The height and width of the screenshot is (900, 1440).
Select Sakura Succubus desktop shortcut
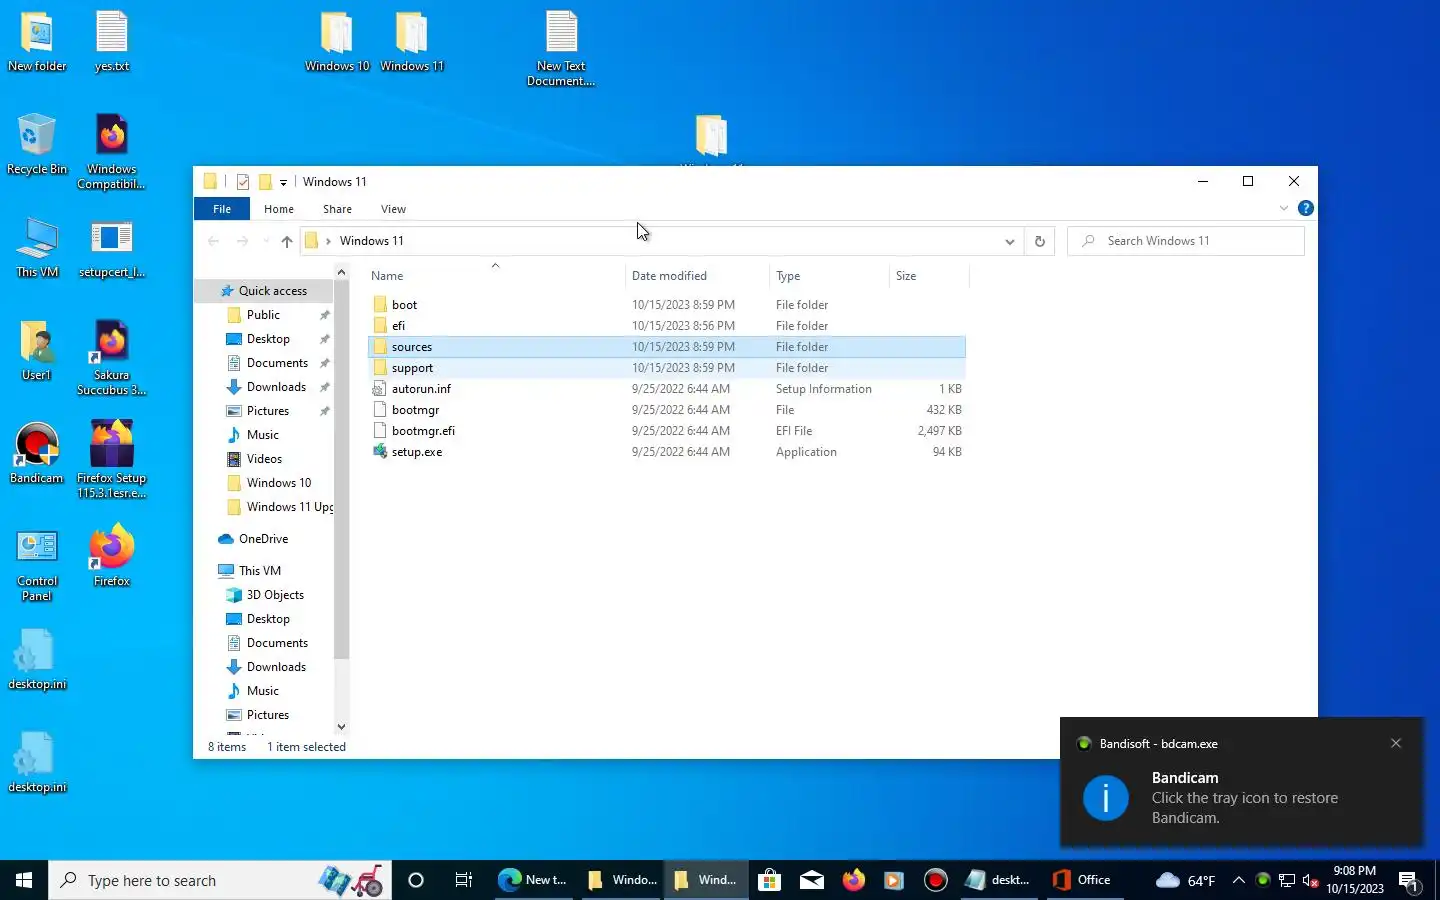tap(111, 358)
